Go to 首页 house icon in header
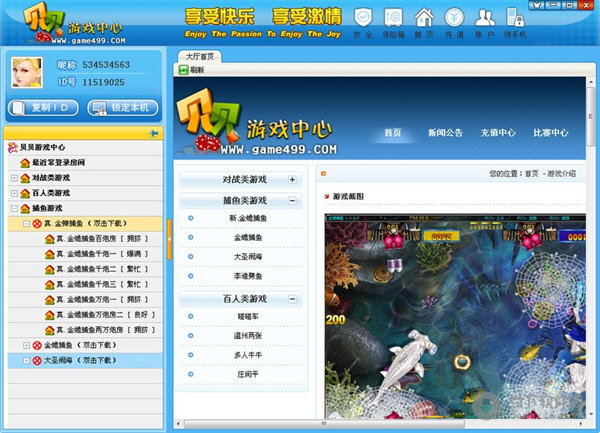600x433 pixels. point(424,23)
